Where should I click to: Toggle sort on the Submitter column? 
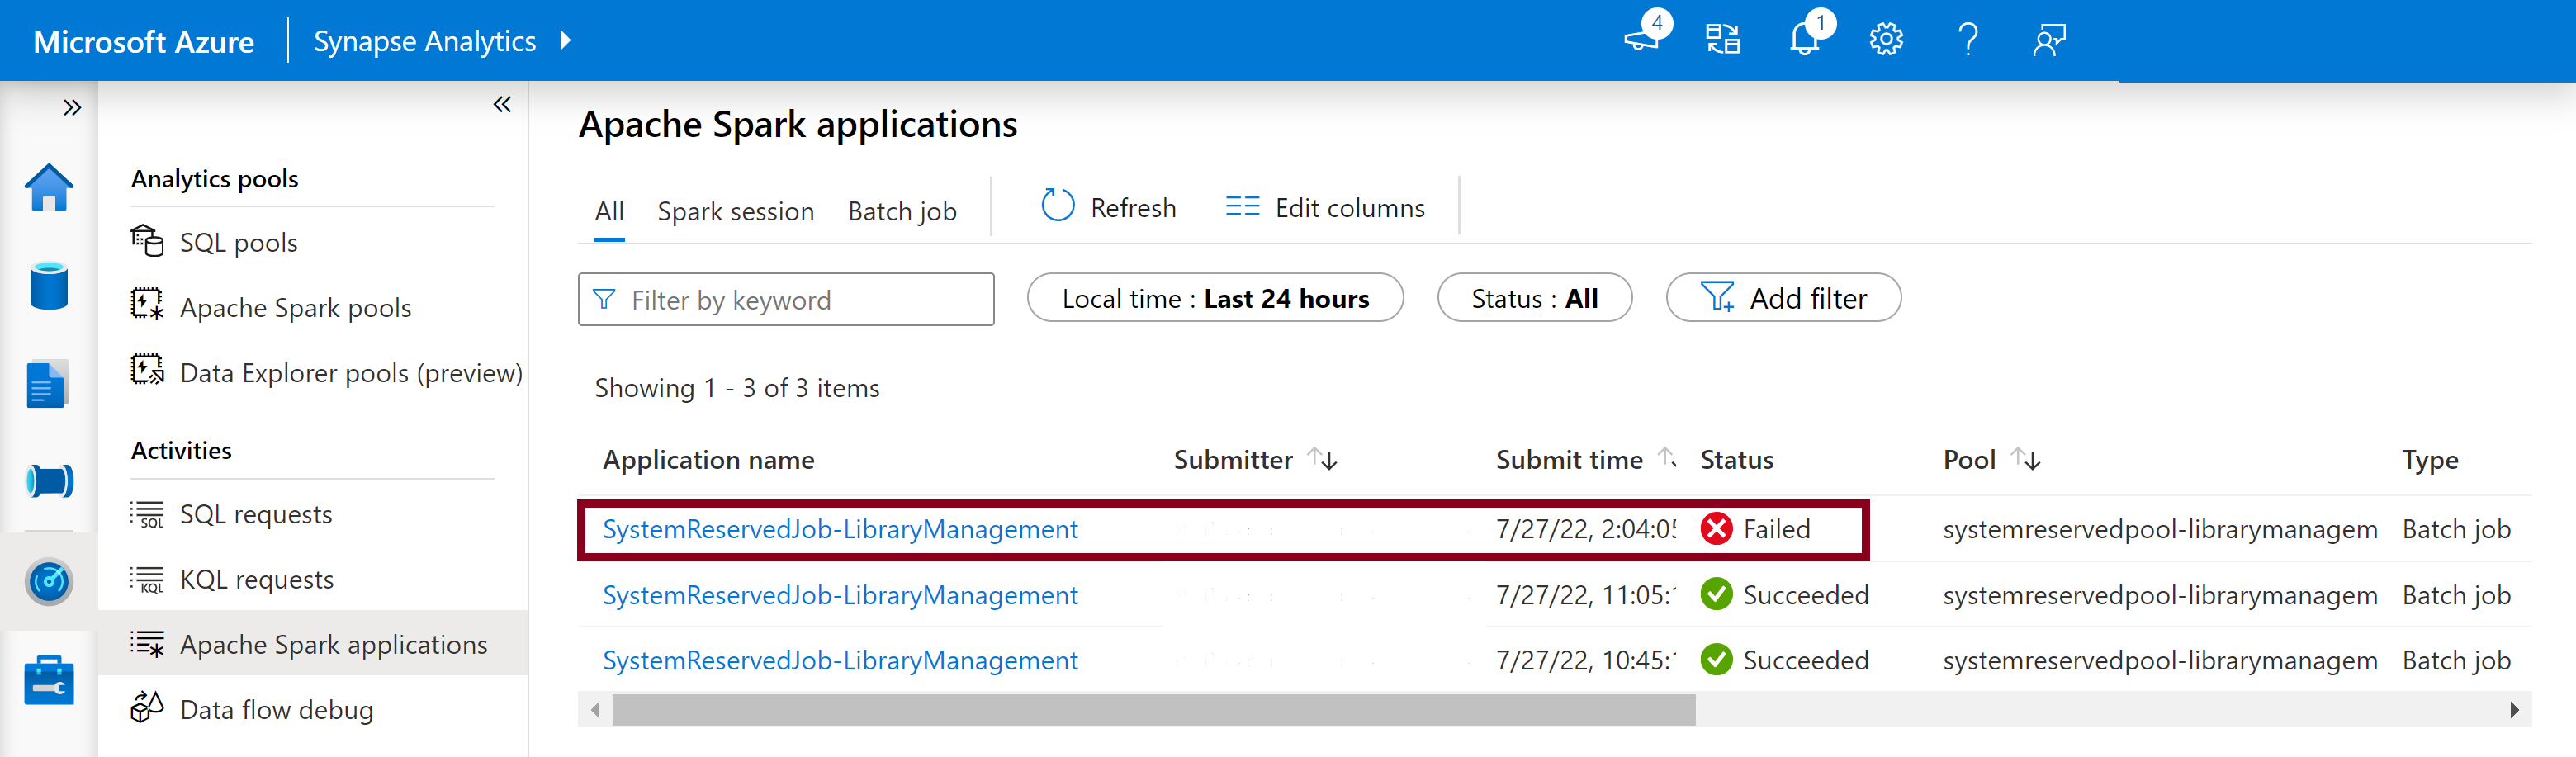pos(1322,460)
